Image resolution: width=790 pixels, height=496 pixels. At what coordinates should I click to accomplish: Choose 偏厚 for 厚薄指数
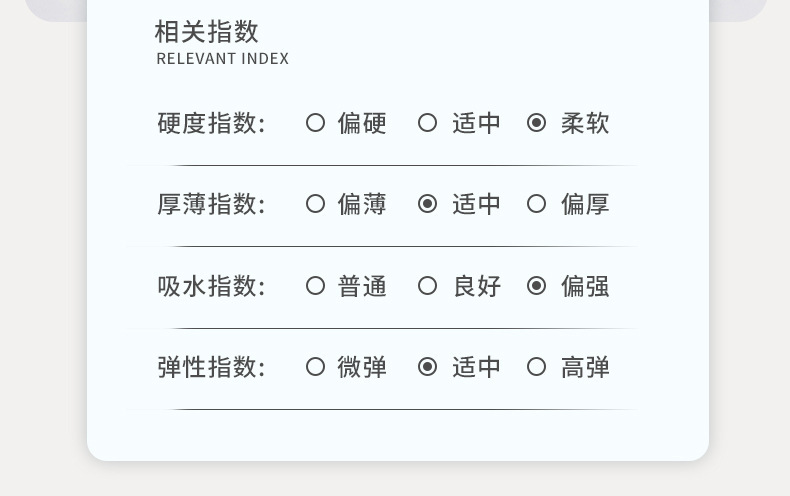point(537,204)
